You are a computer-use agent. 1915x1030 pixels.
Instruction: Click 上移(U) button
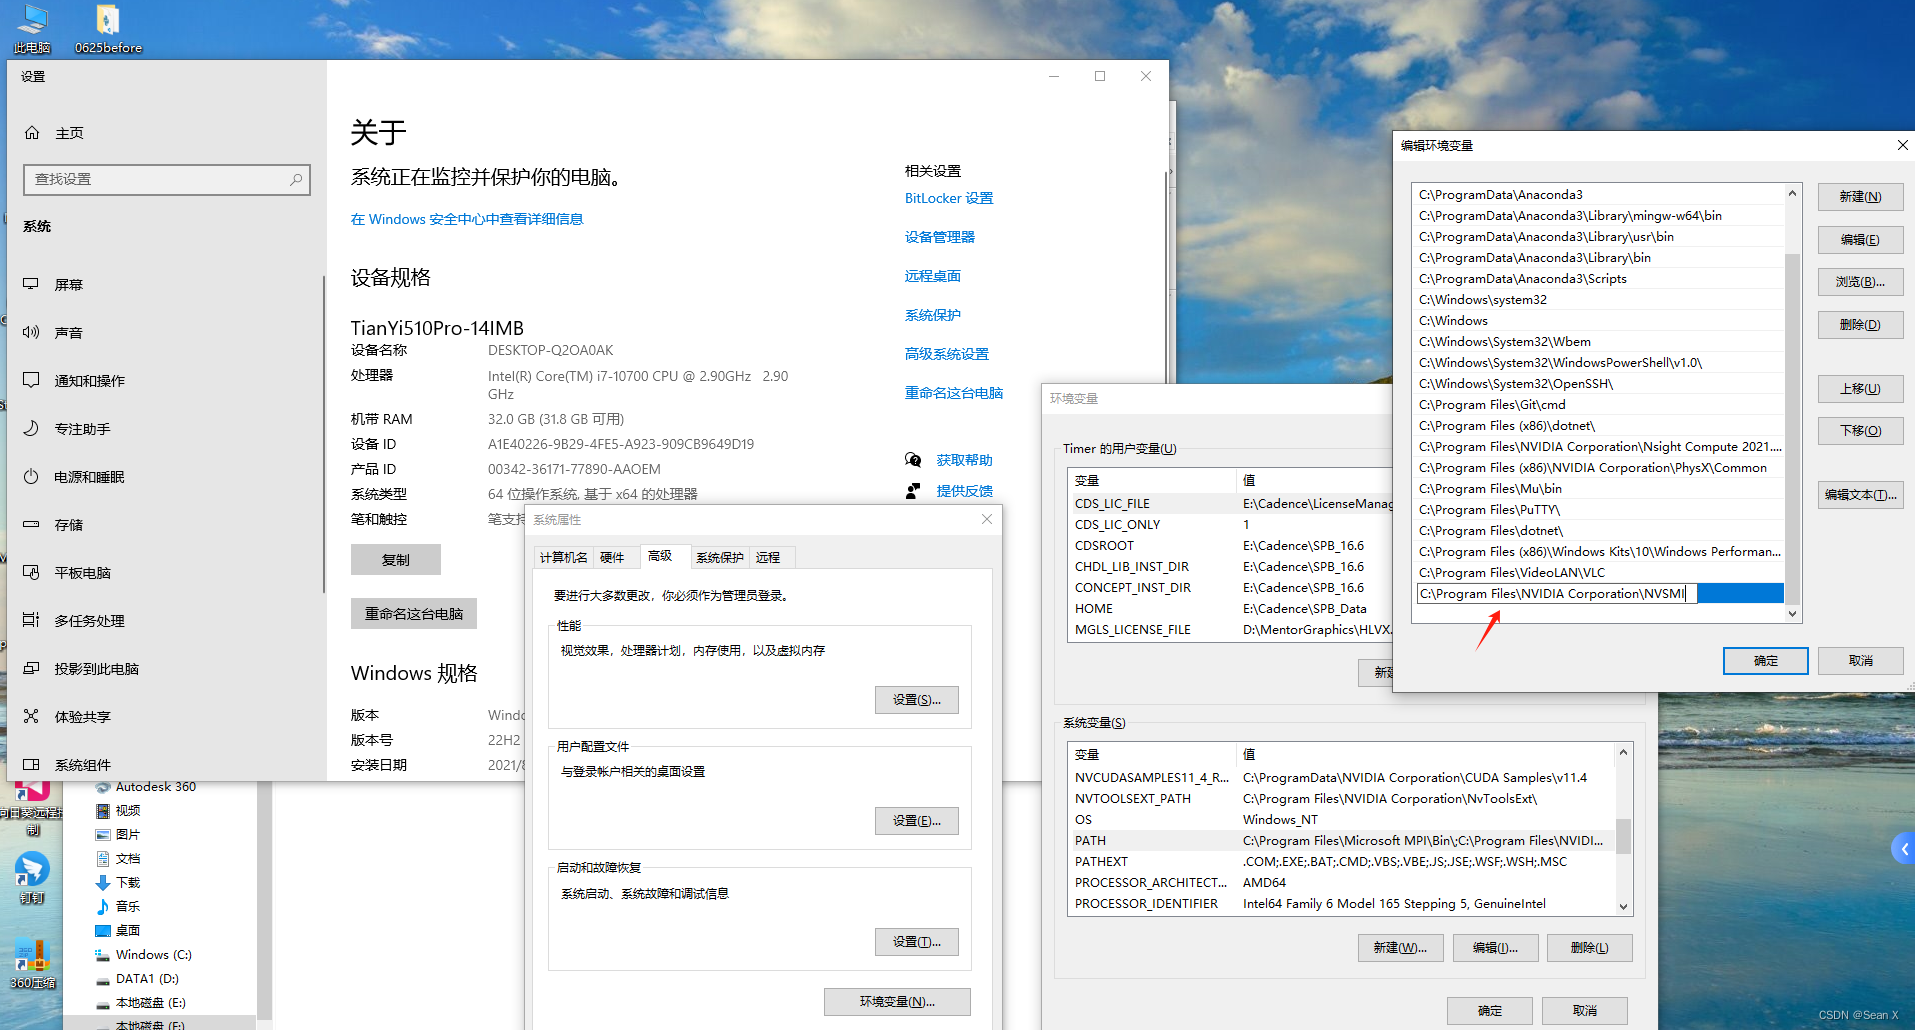point(1860,389)
